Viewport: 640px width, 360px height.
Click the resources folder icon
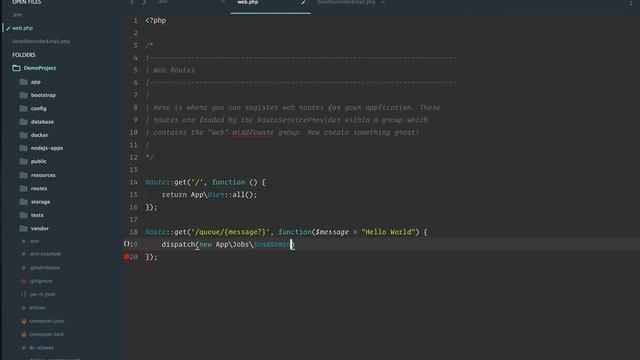point(24,175)
